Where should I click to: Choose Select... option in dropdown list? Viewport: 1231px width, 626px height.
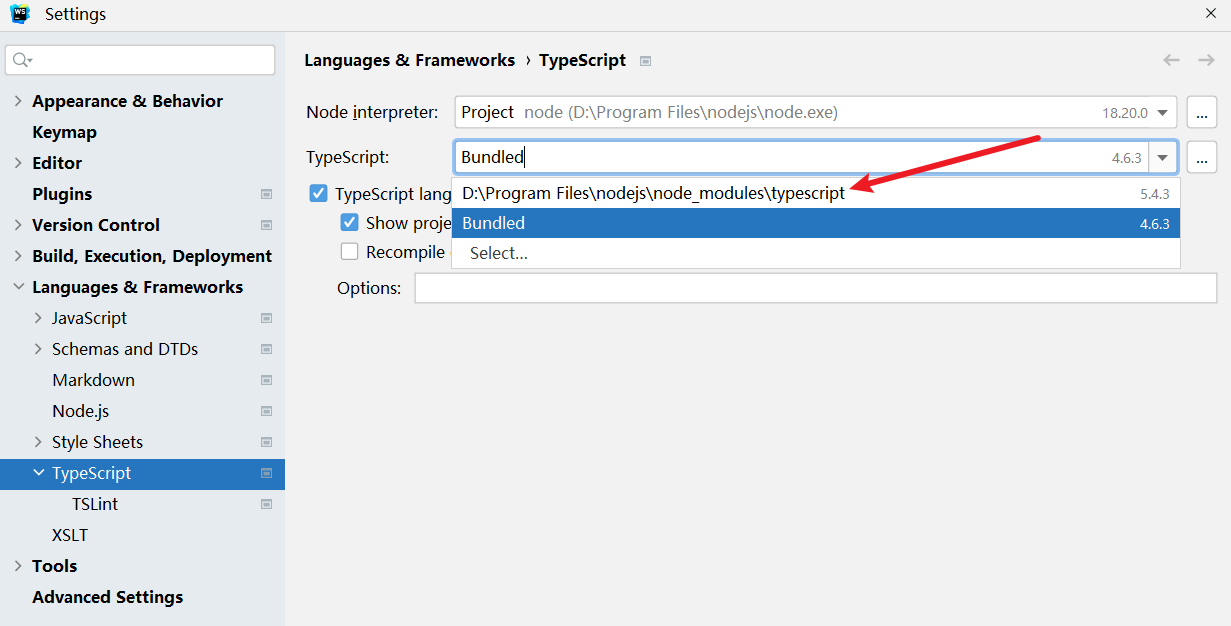[x=816, y=253]
